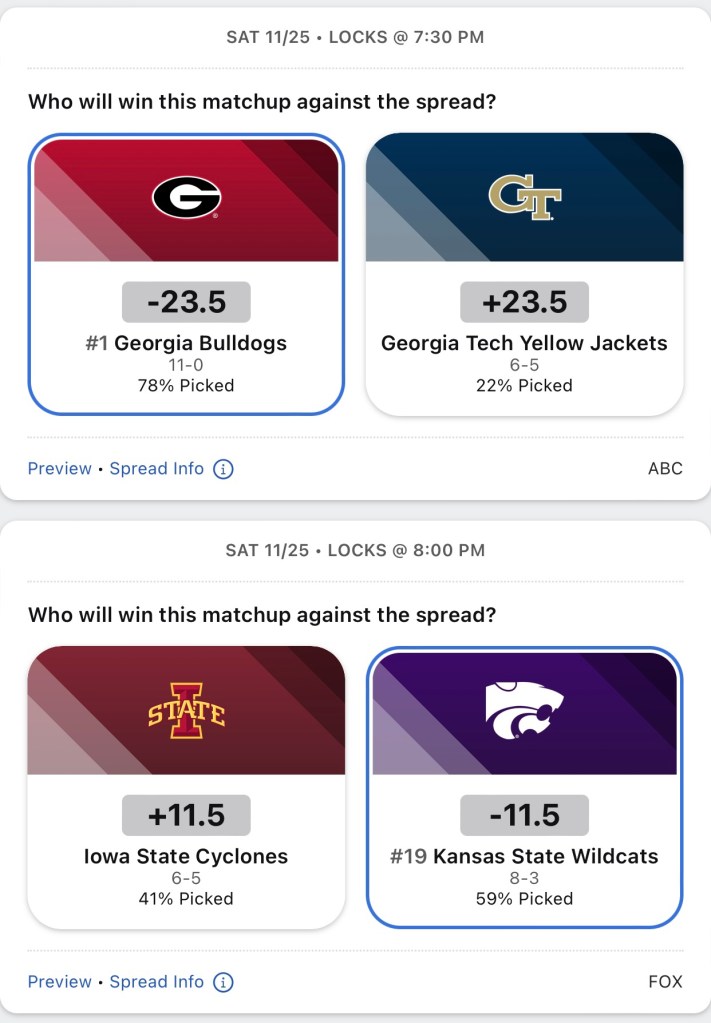
Task: Open Spread Info link in ABC game
Action: point(156,469)
